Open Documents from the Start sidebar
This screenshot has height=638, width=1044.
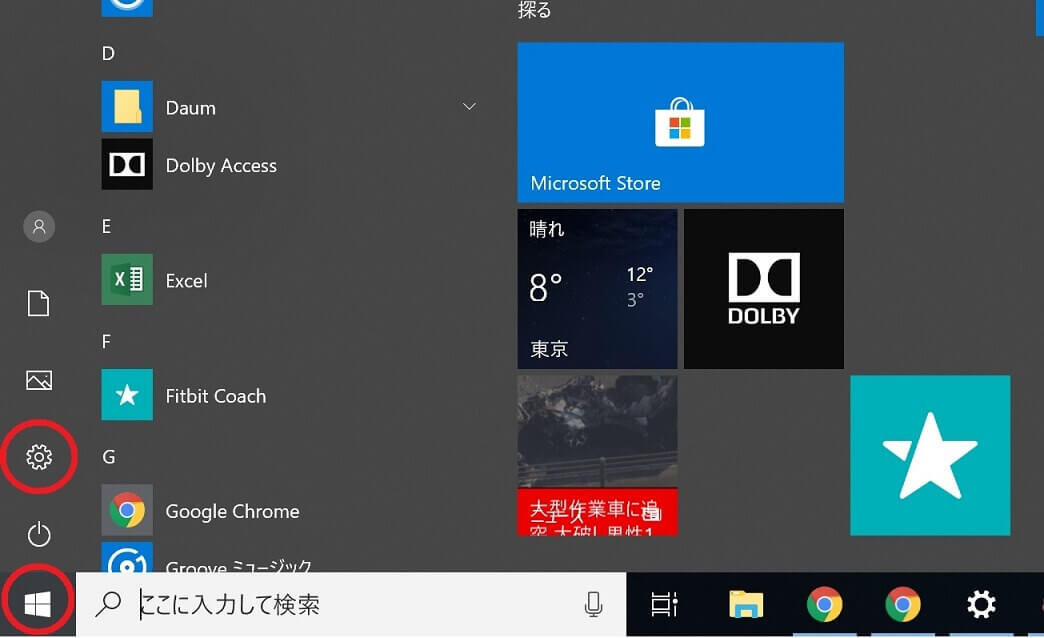click(39, 303)
